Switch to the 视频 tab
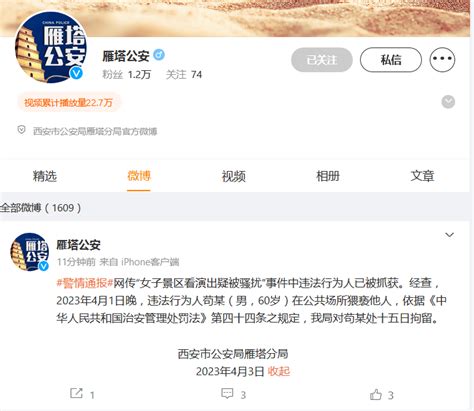This screenshot has width=474, height=411. pyautogui.click(x=233, y=176)
